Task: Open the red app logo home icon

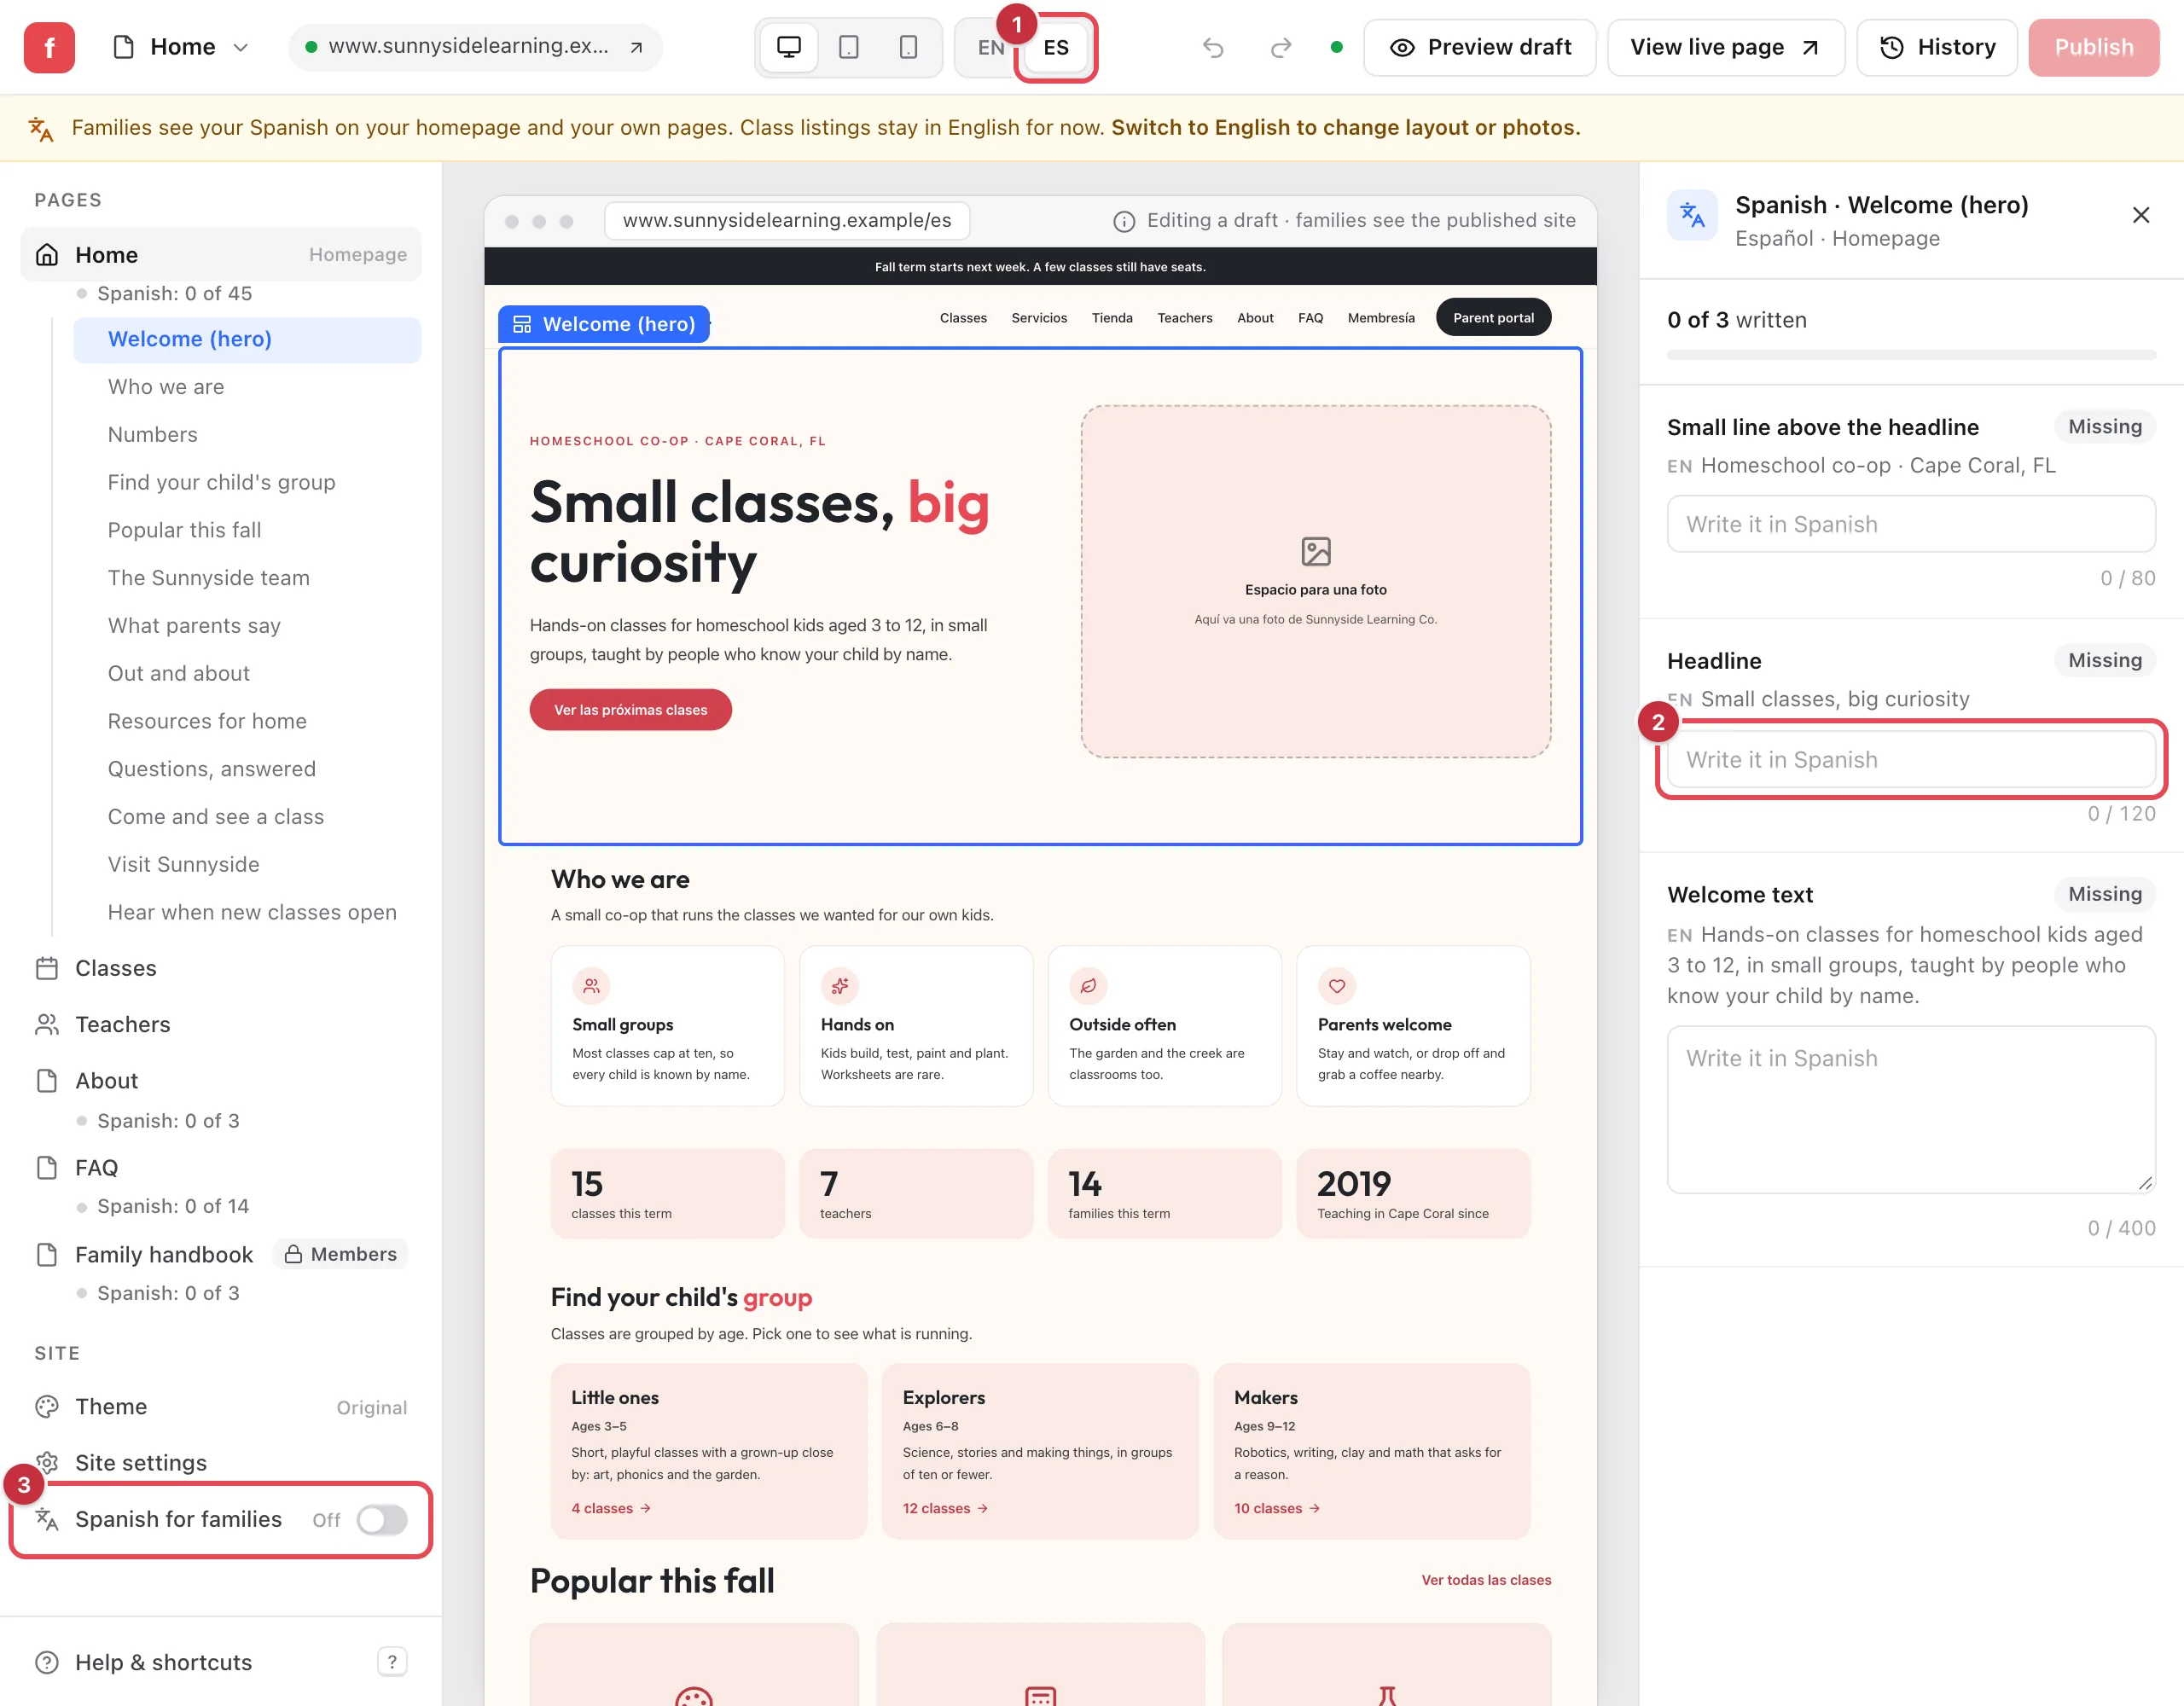Action: coord(49,47)
